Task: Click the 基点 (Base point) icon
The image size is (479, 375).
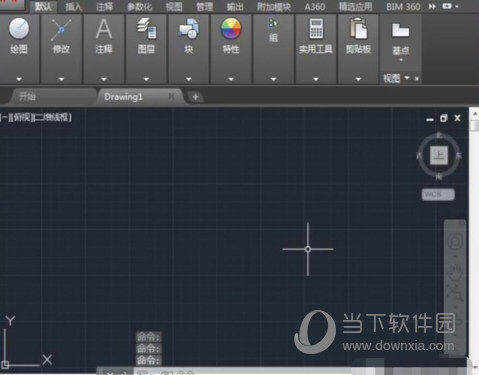Action: [400, 30]
